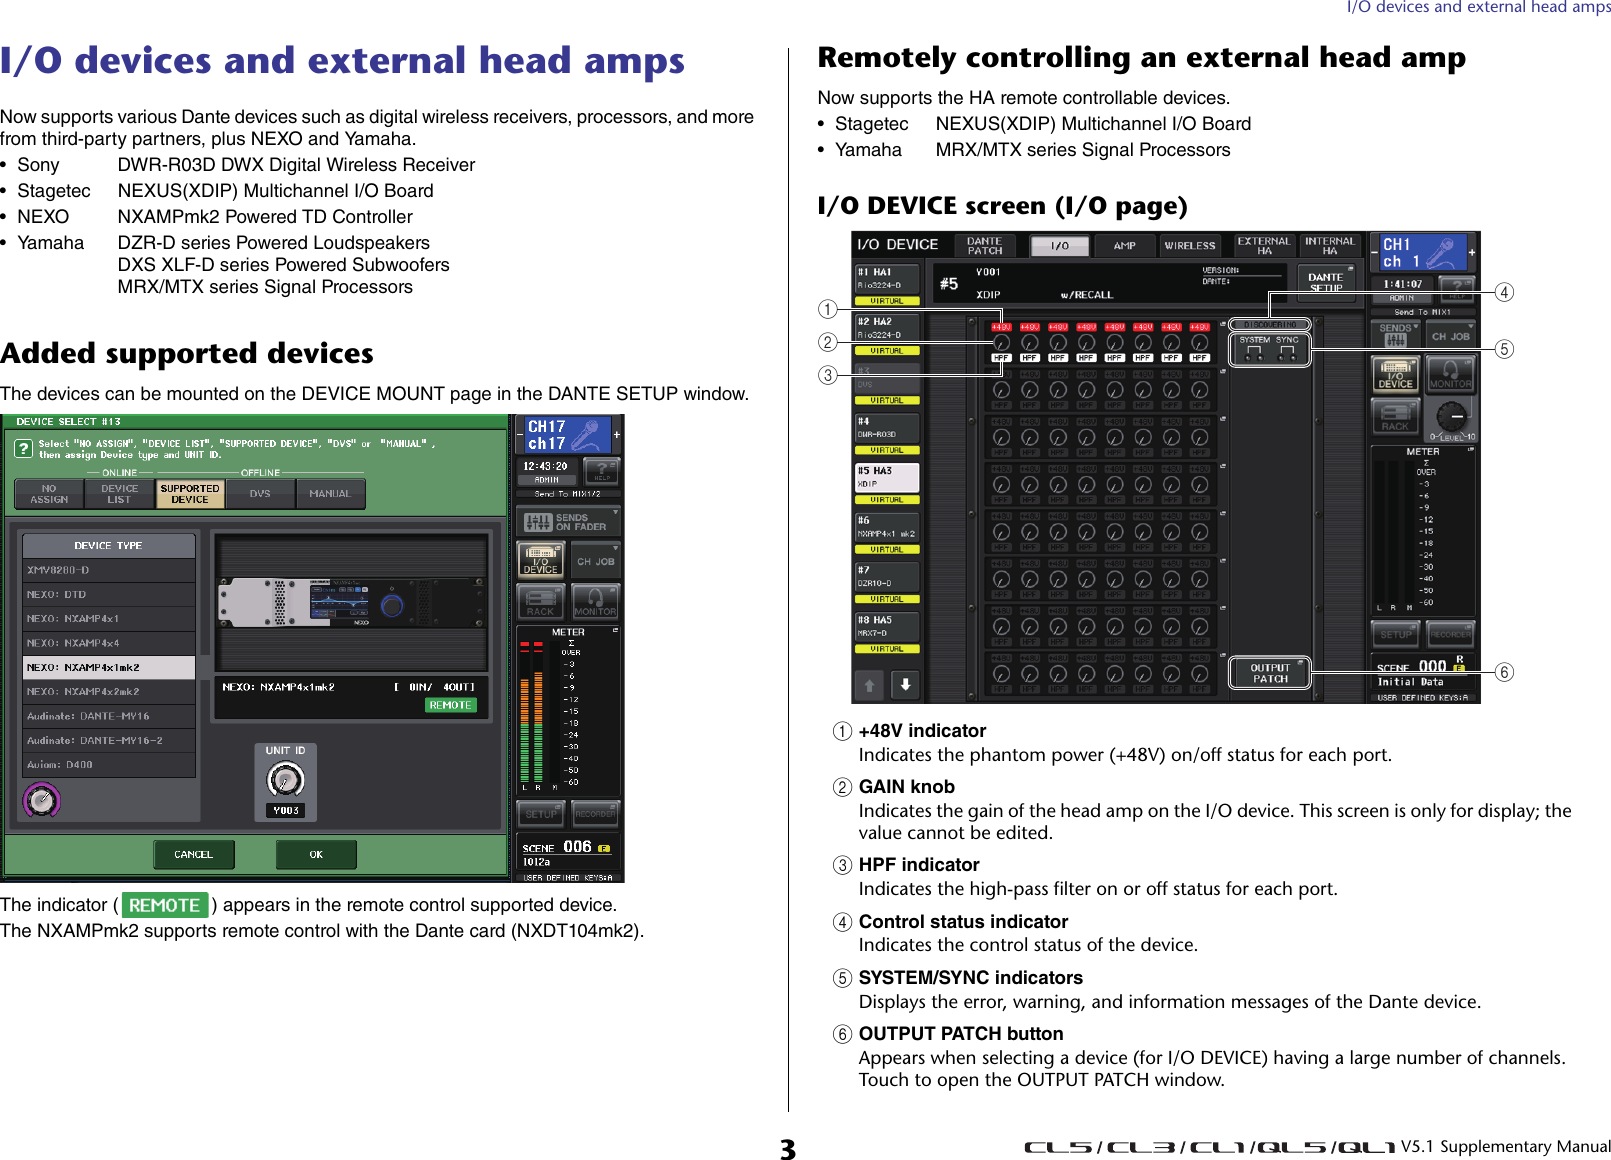Select the SUPPORTED DEVICE tab
The height and width of the screenshot is (1160, 1611).
(x=190, y=493)
